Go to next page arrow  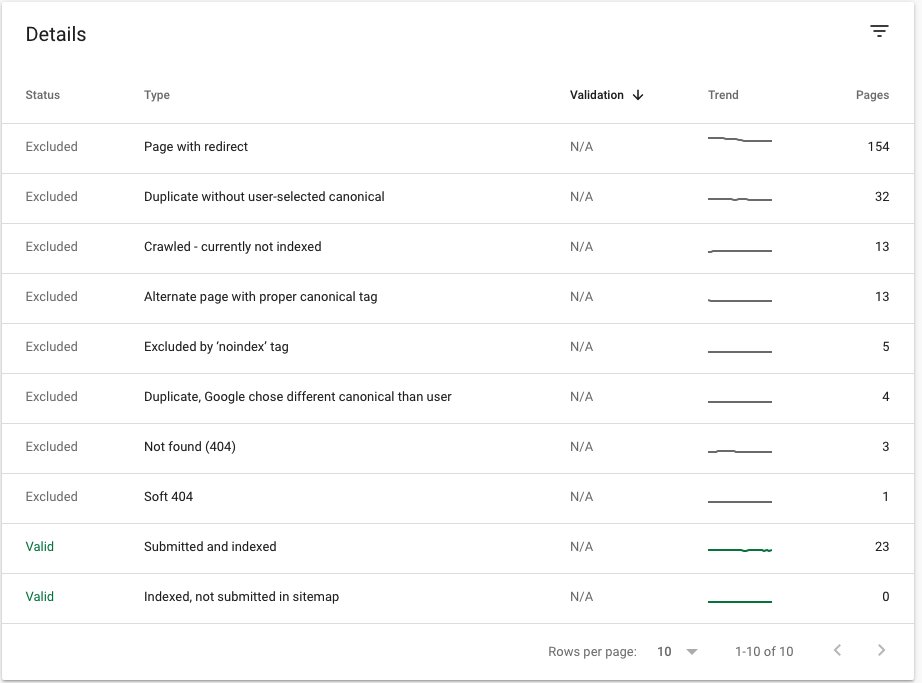pyautogui.click(x=881, y=650)
